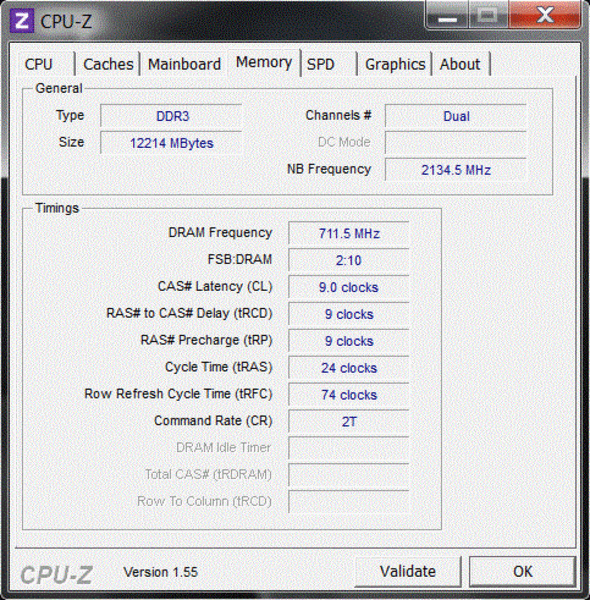Click the CPU-Z purple Z app icon
This screenshot has height=600, width=590.
tap(21, 21)
